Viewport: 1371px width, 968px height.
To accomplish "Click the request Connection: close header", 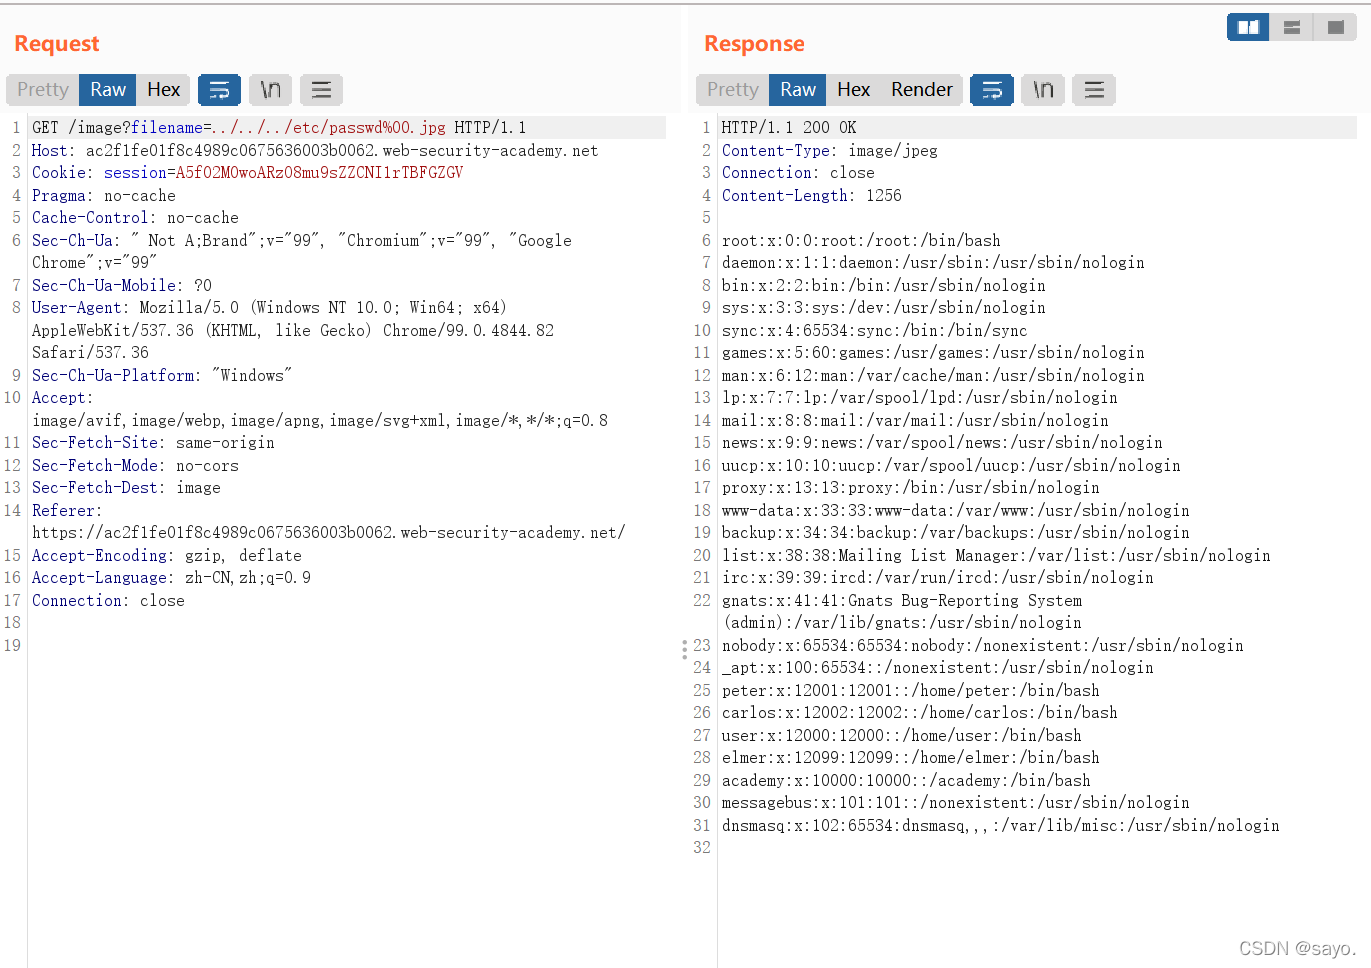I will click(108, 601).
